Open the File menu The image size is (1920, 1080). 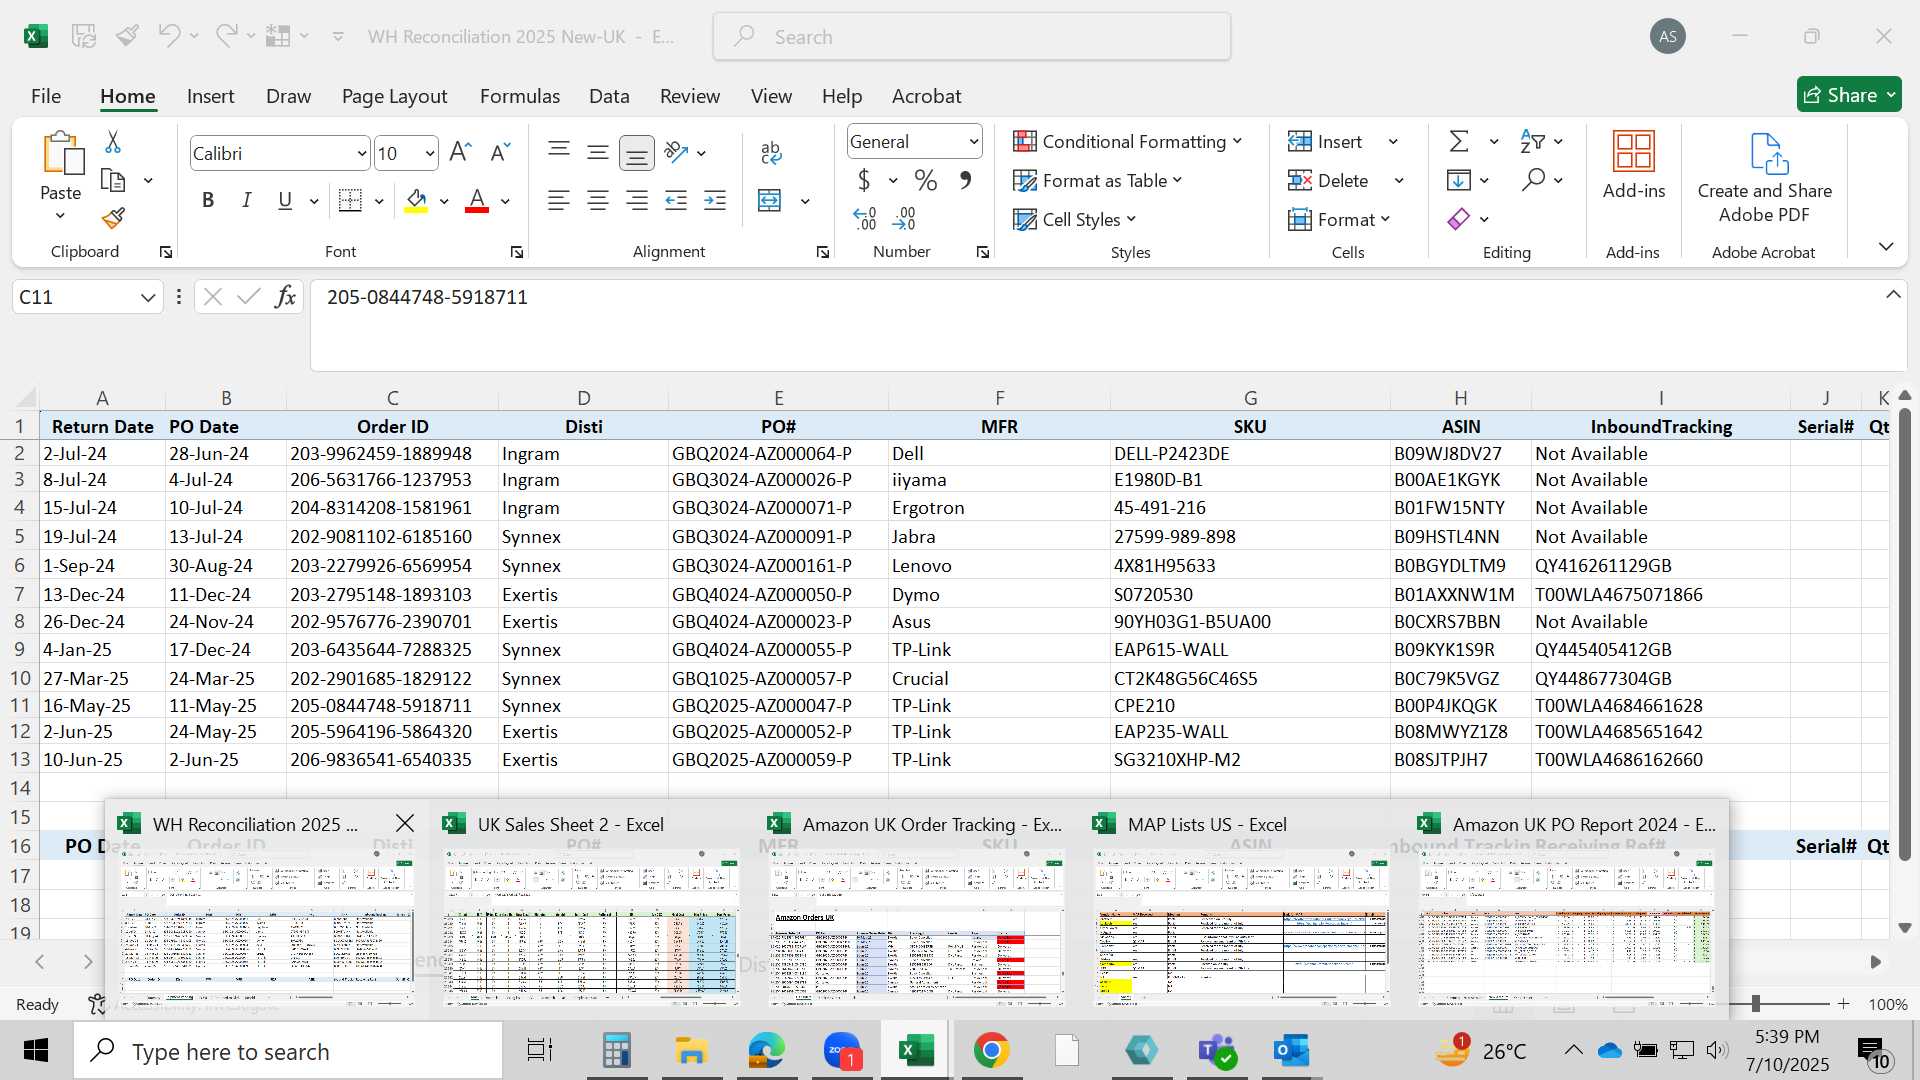46,96
